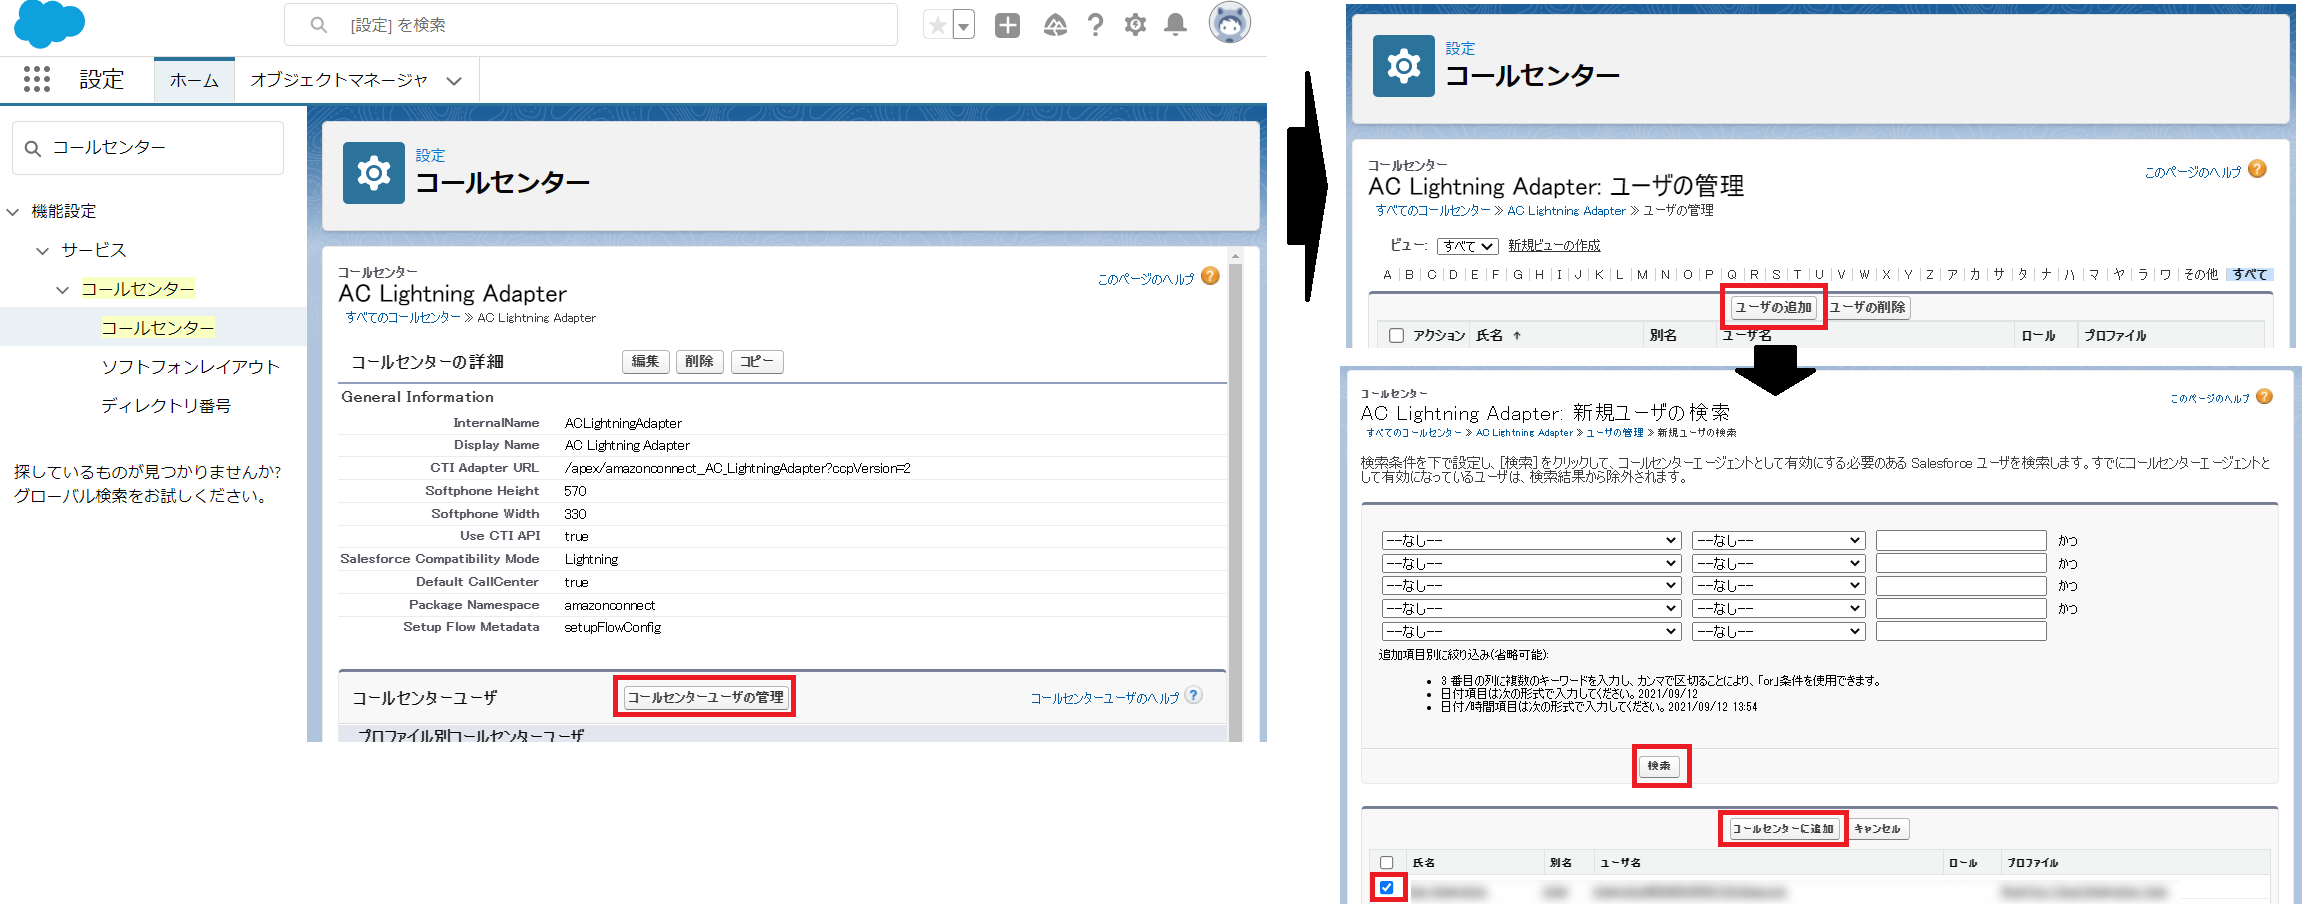Open the help question mark icon
2318x914 pixels.
coord(1095,25)
